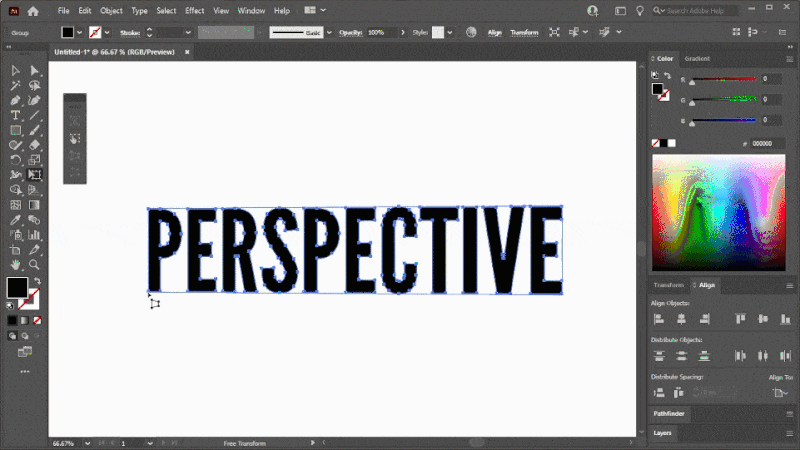The height and width of the screenshot is (450, 800).
Task: Swap fill and stroke arrows in toolbar
Action: coord(37,281)
